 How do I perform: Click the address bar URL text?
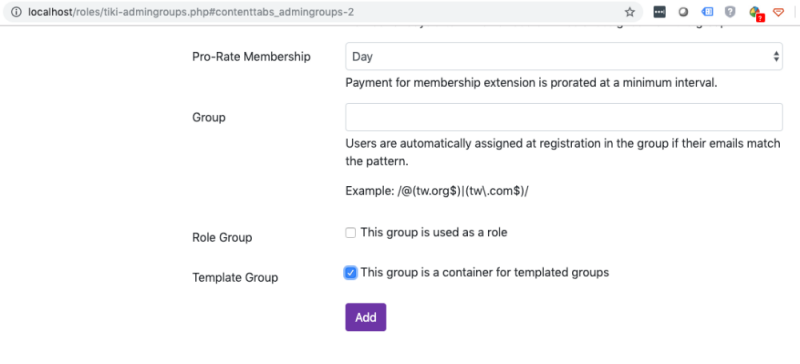191,12
